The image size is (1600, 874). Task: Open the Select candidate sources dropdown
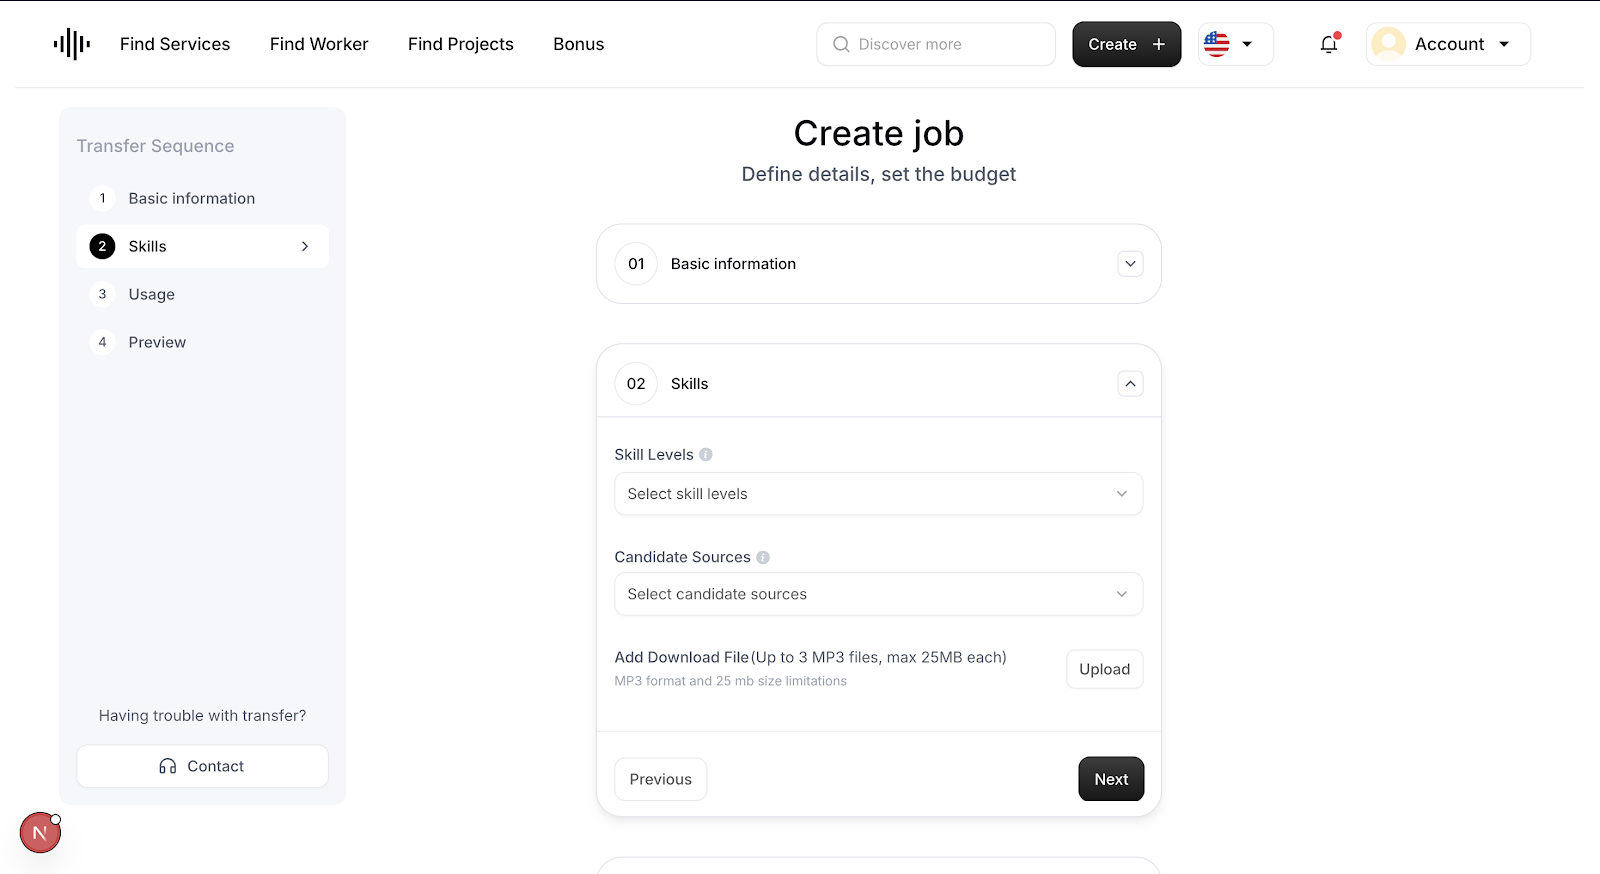[878, 594]
